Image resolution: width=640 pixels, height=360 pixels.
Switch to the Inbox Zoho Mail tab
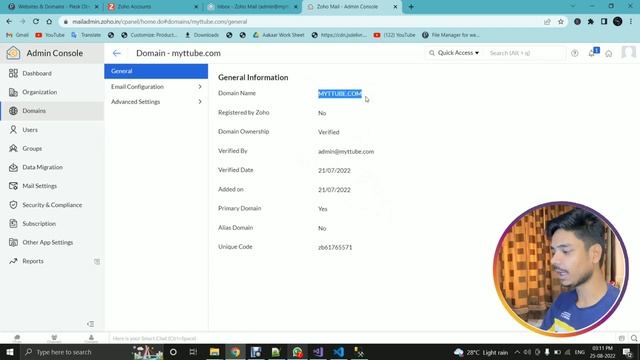[x=252, y=7]
